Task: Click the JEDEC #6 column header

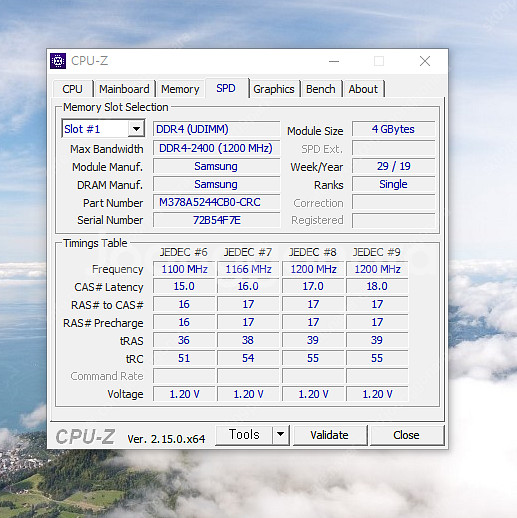Action: point(183,252)
